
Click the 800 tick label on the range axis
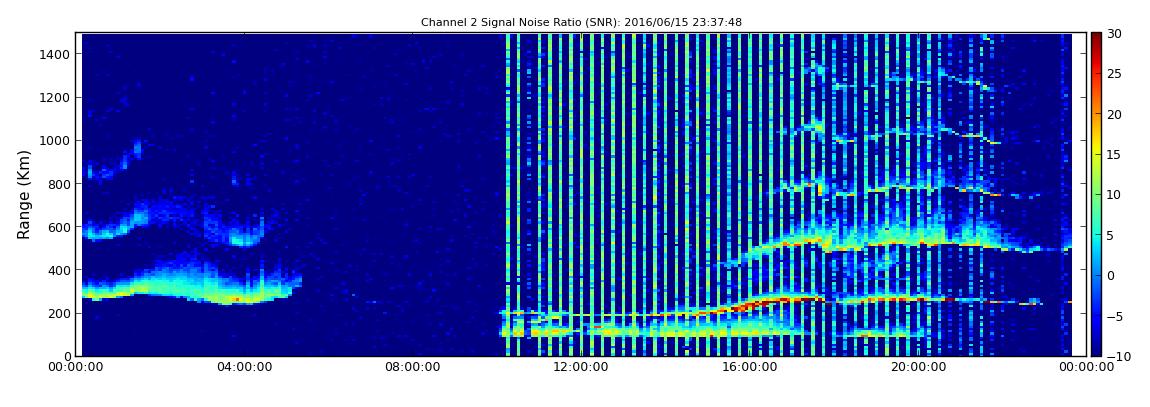pos(59,184)
